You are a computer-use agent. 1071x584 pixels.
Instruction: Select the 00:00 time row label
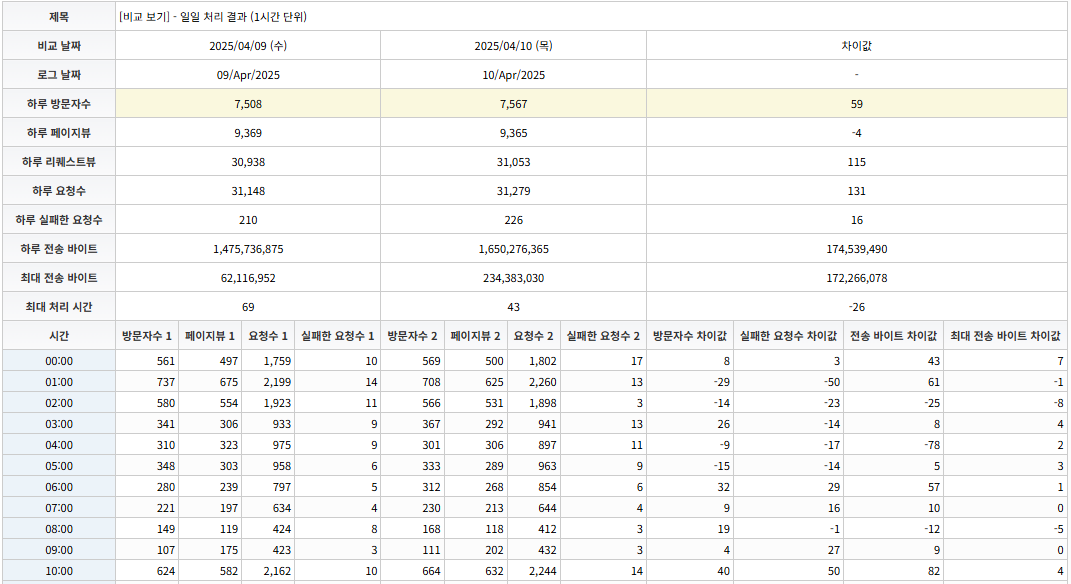pyautogui.click(x=59, y=361)
